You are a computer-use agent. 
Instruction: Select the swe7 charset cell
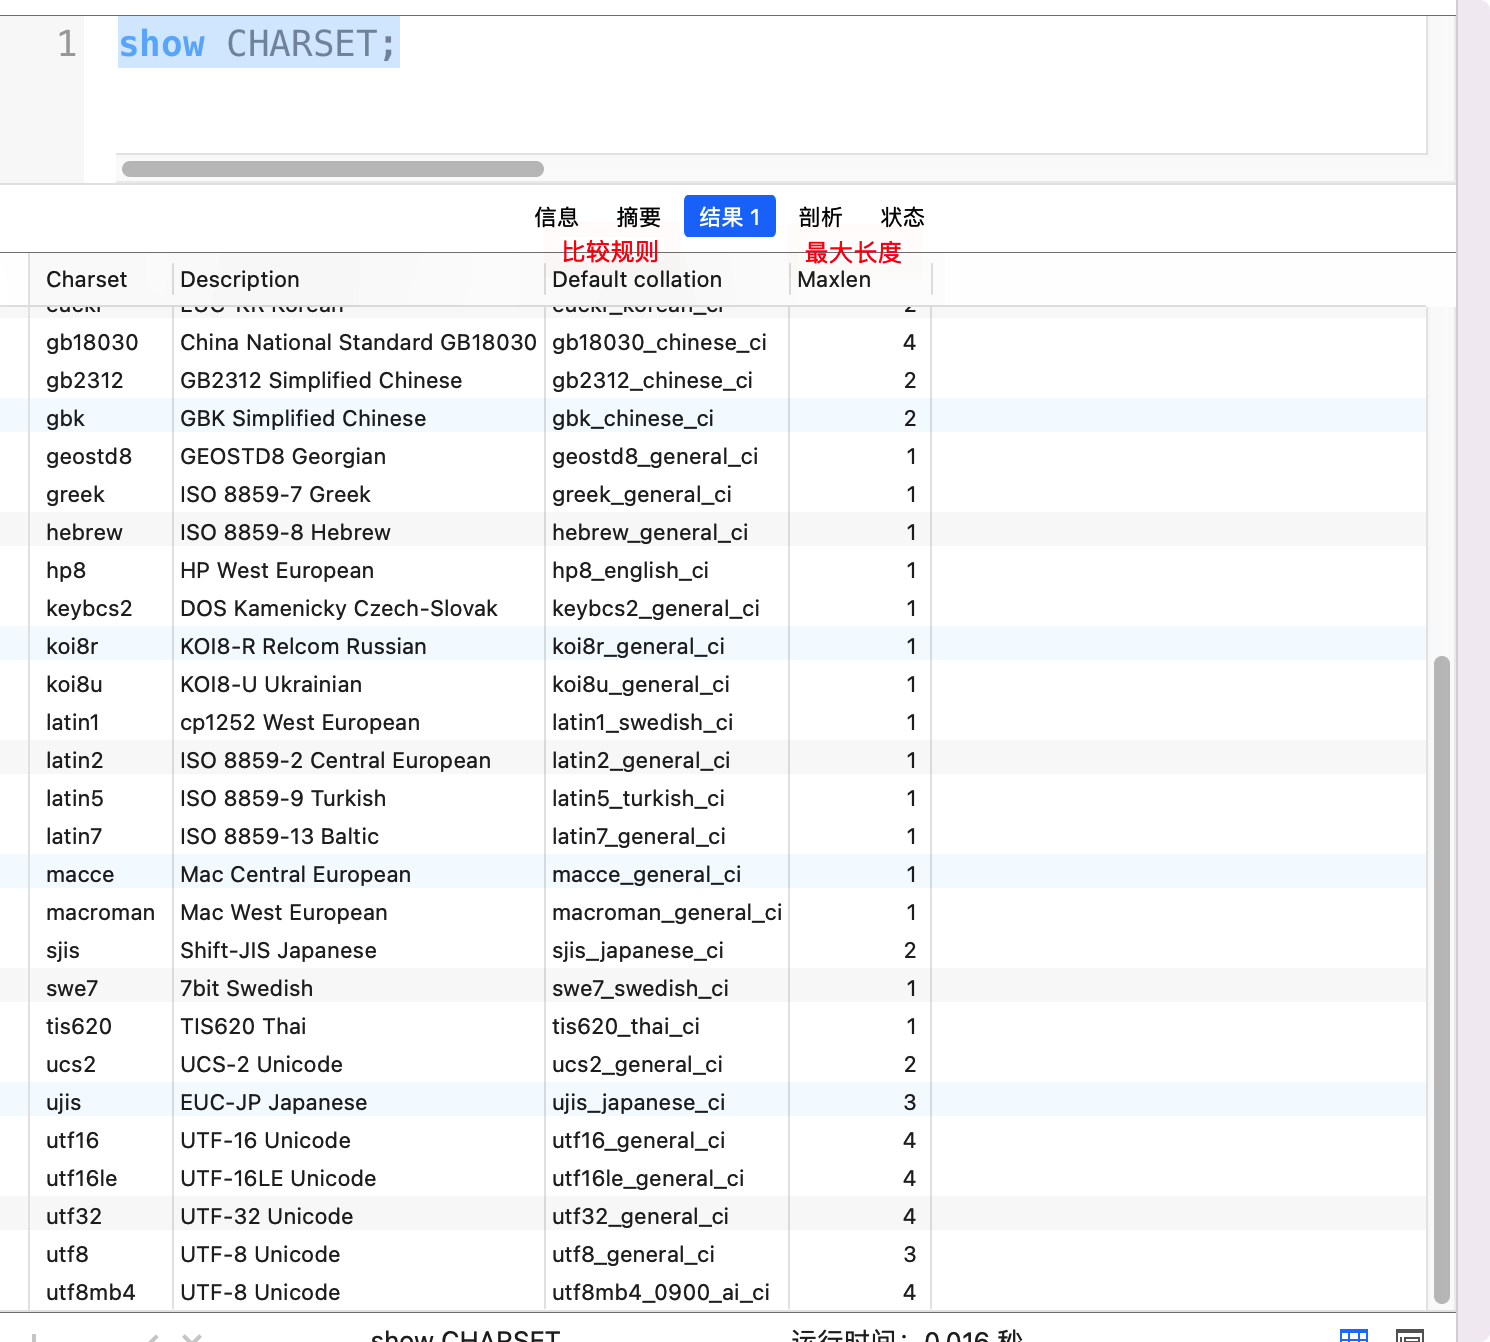click(x=72, y=988)
